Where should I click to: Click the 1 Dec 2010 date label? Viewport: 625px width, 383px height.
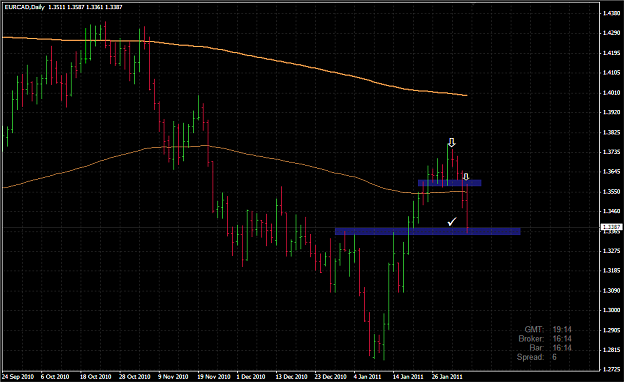point(251,377)
